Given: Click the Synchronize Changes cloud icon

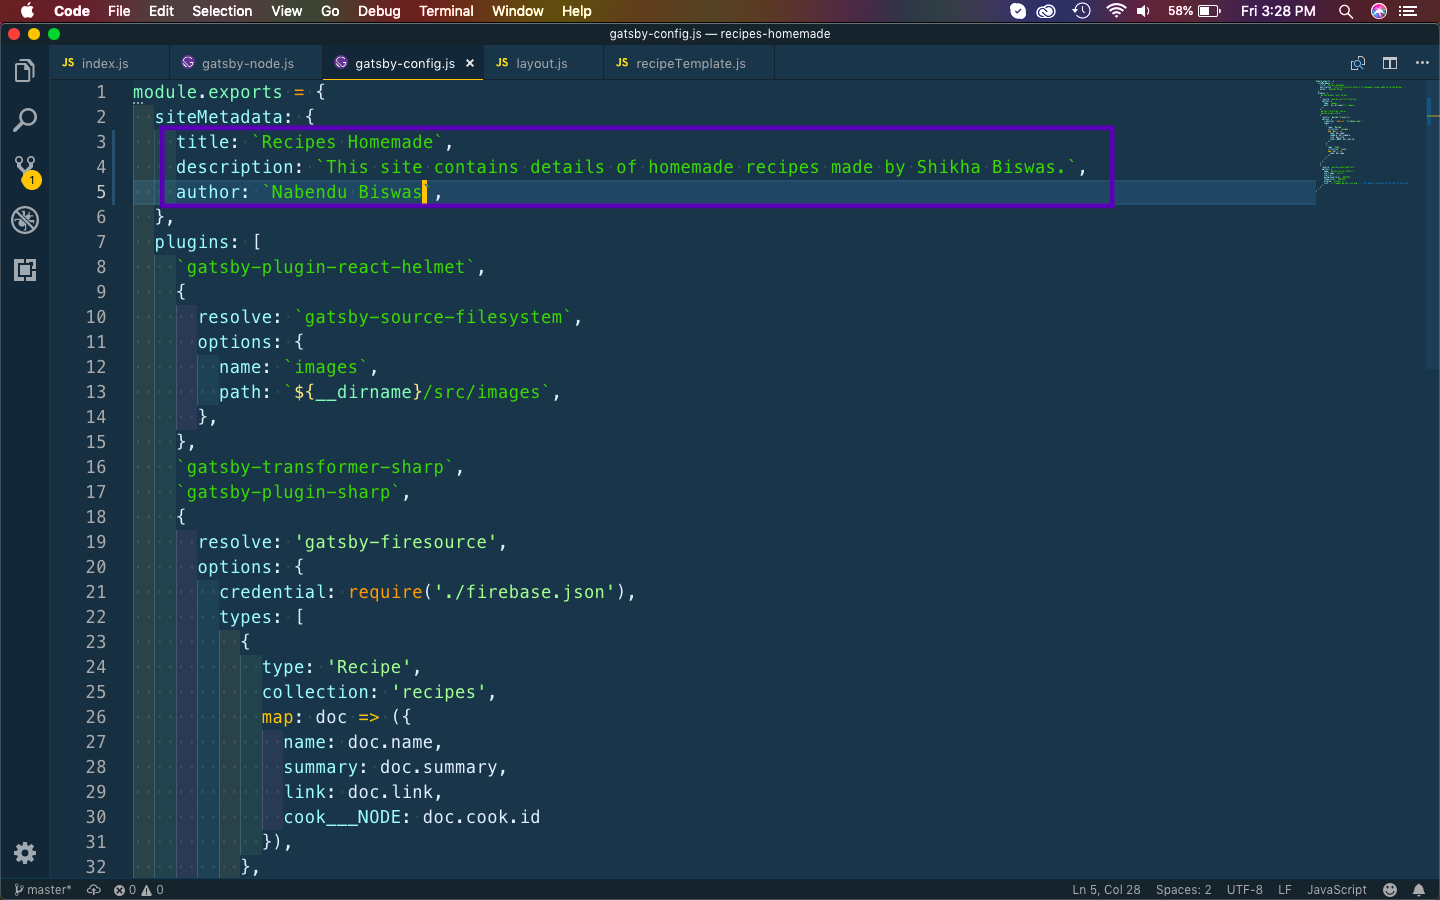Looking at the screenshot, I should [x=94, y=890].
